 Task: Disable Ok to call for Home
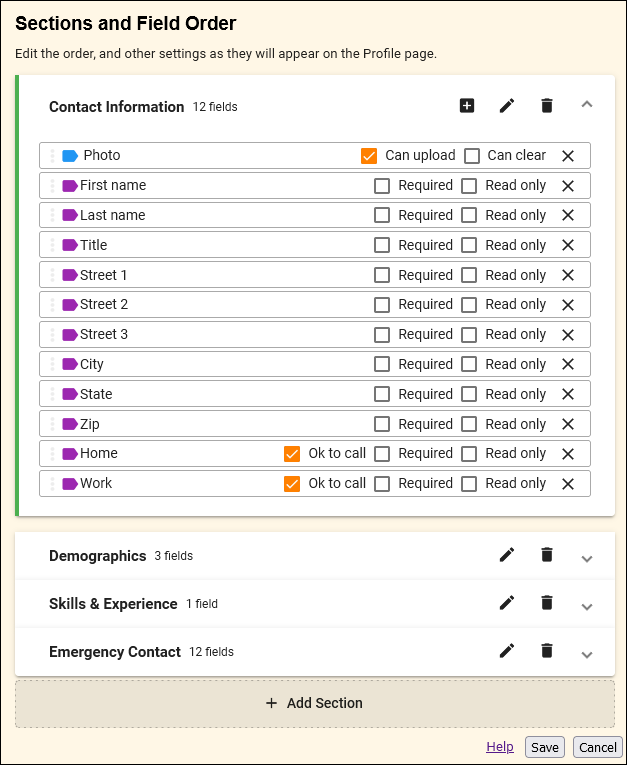click(x=292, y=454)
